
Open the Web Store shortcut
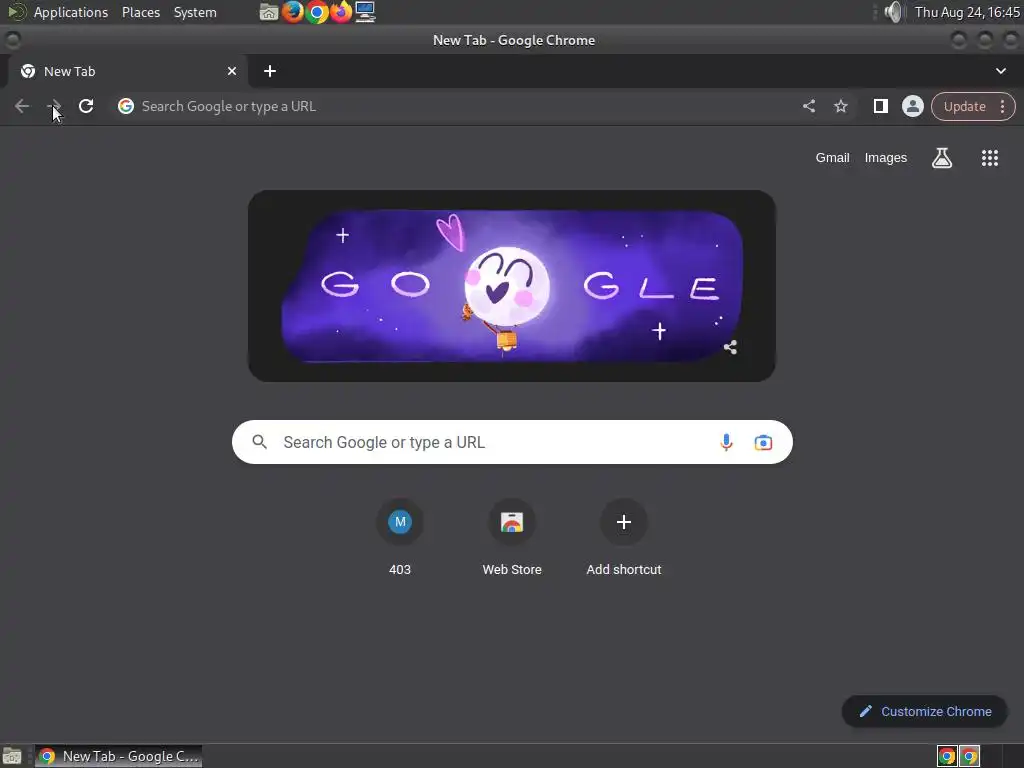pos(512,537)
